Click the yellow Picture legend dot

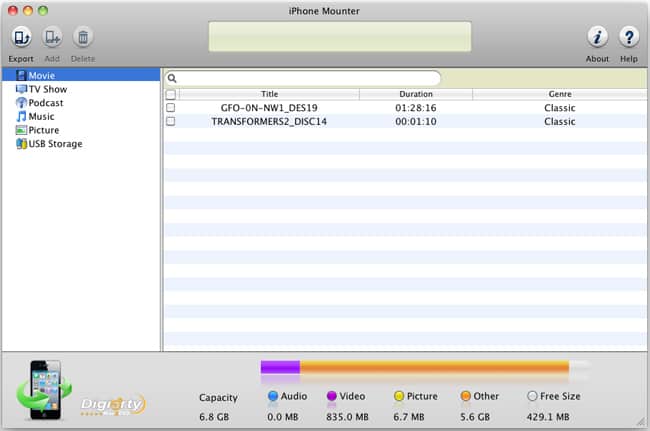399,396
